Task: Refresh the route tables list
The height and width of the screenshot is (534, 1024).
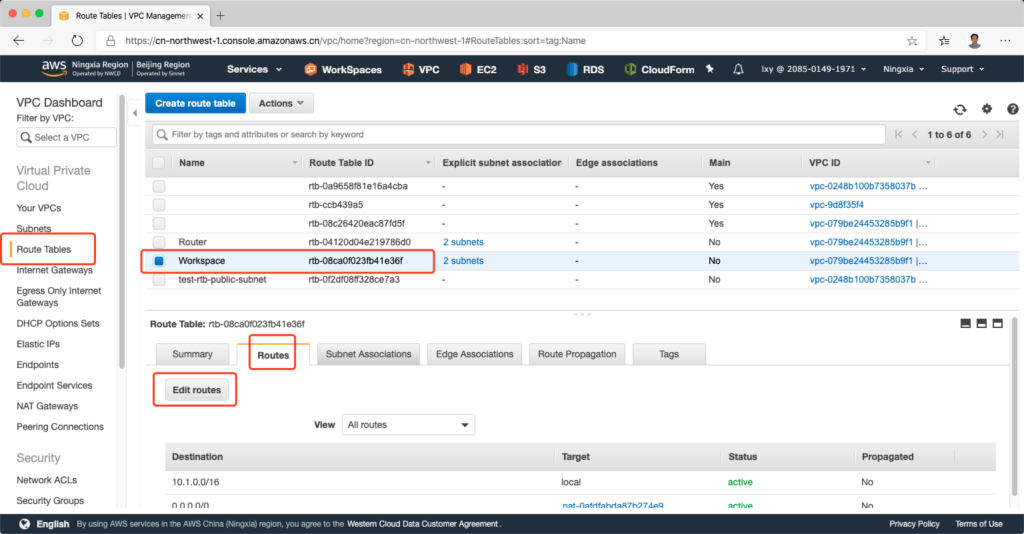Action: pos(960,109)
